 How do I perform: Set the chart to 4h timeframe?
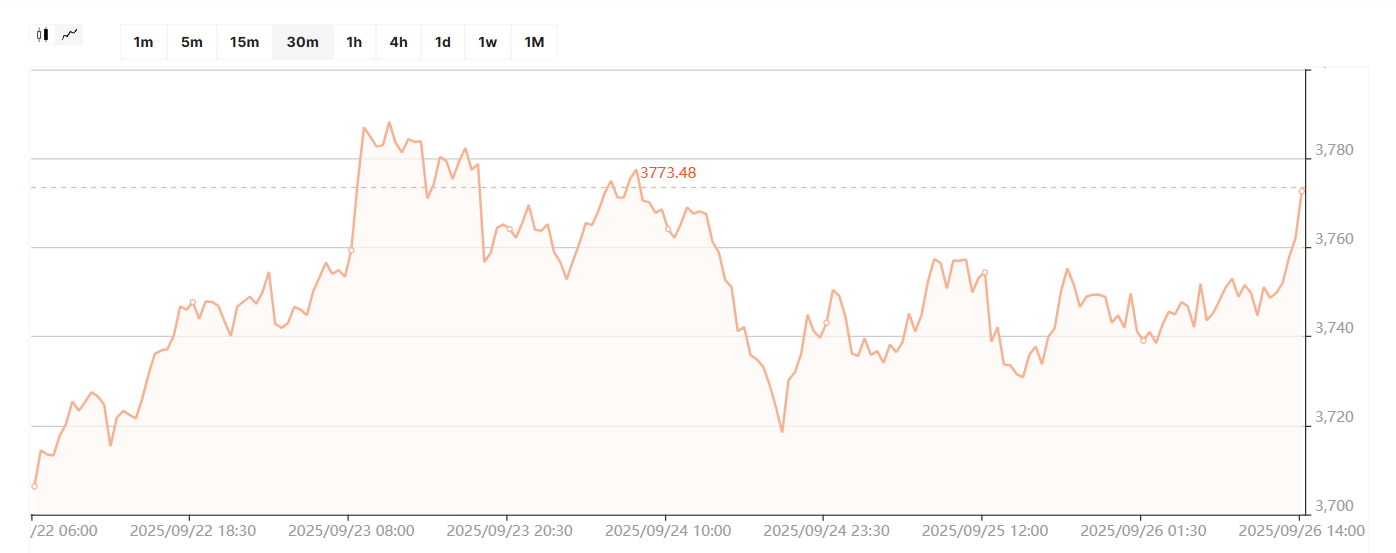[x=398, y=42]
